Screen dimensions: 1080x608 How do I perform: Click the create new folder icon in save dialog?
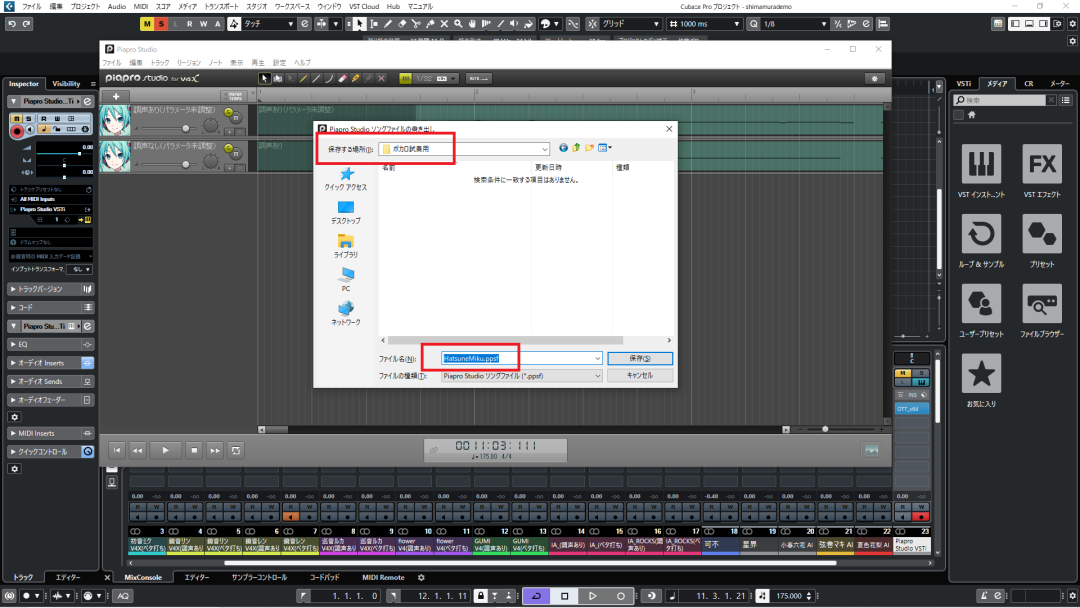[590, 148]
